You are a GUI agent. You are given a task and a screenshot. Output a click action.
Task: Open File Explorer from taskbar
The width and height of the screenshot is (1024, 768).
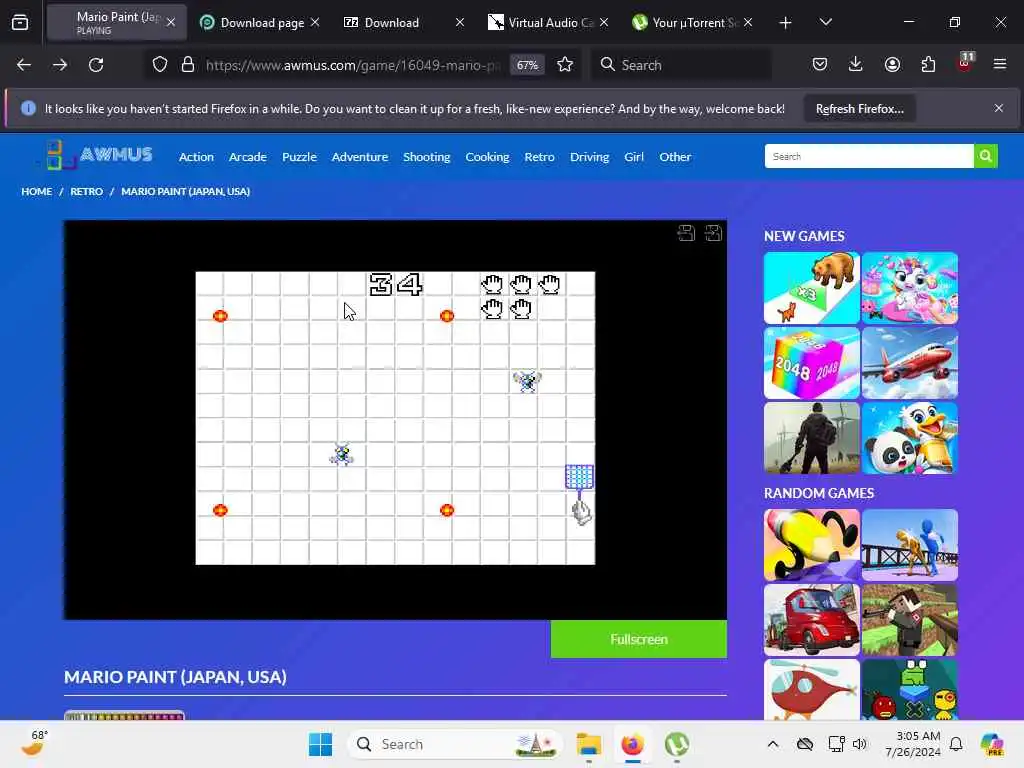pos(588,744)
